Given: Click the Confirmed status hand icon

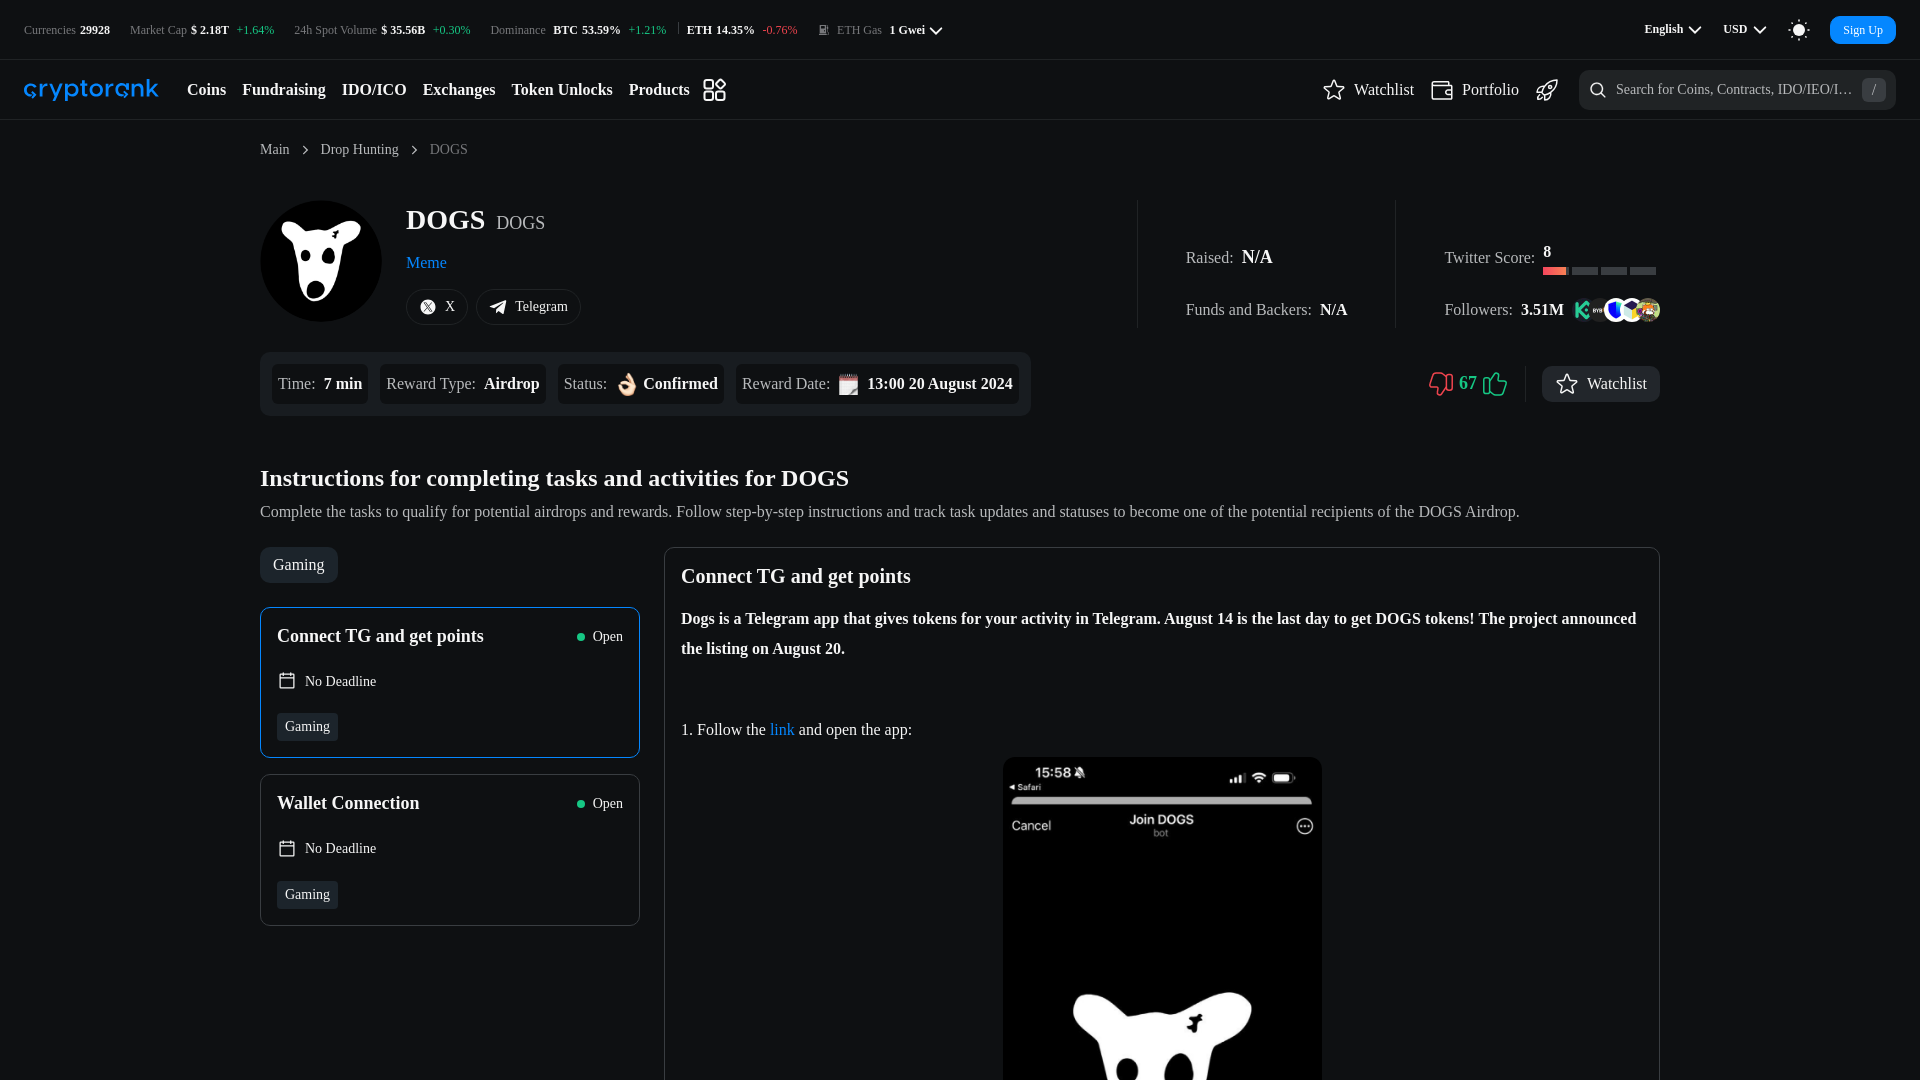Looking at the screenshot, I should pos(626,384).
